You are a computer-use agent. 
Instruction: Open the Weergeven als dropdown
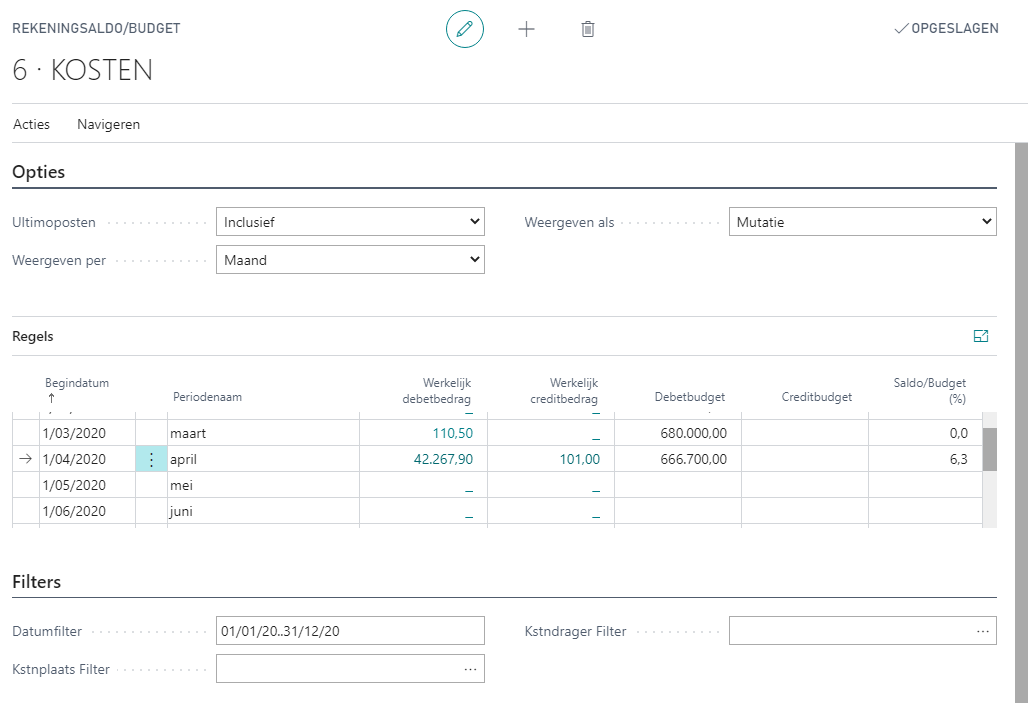(x=862, y=222)
